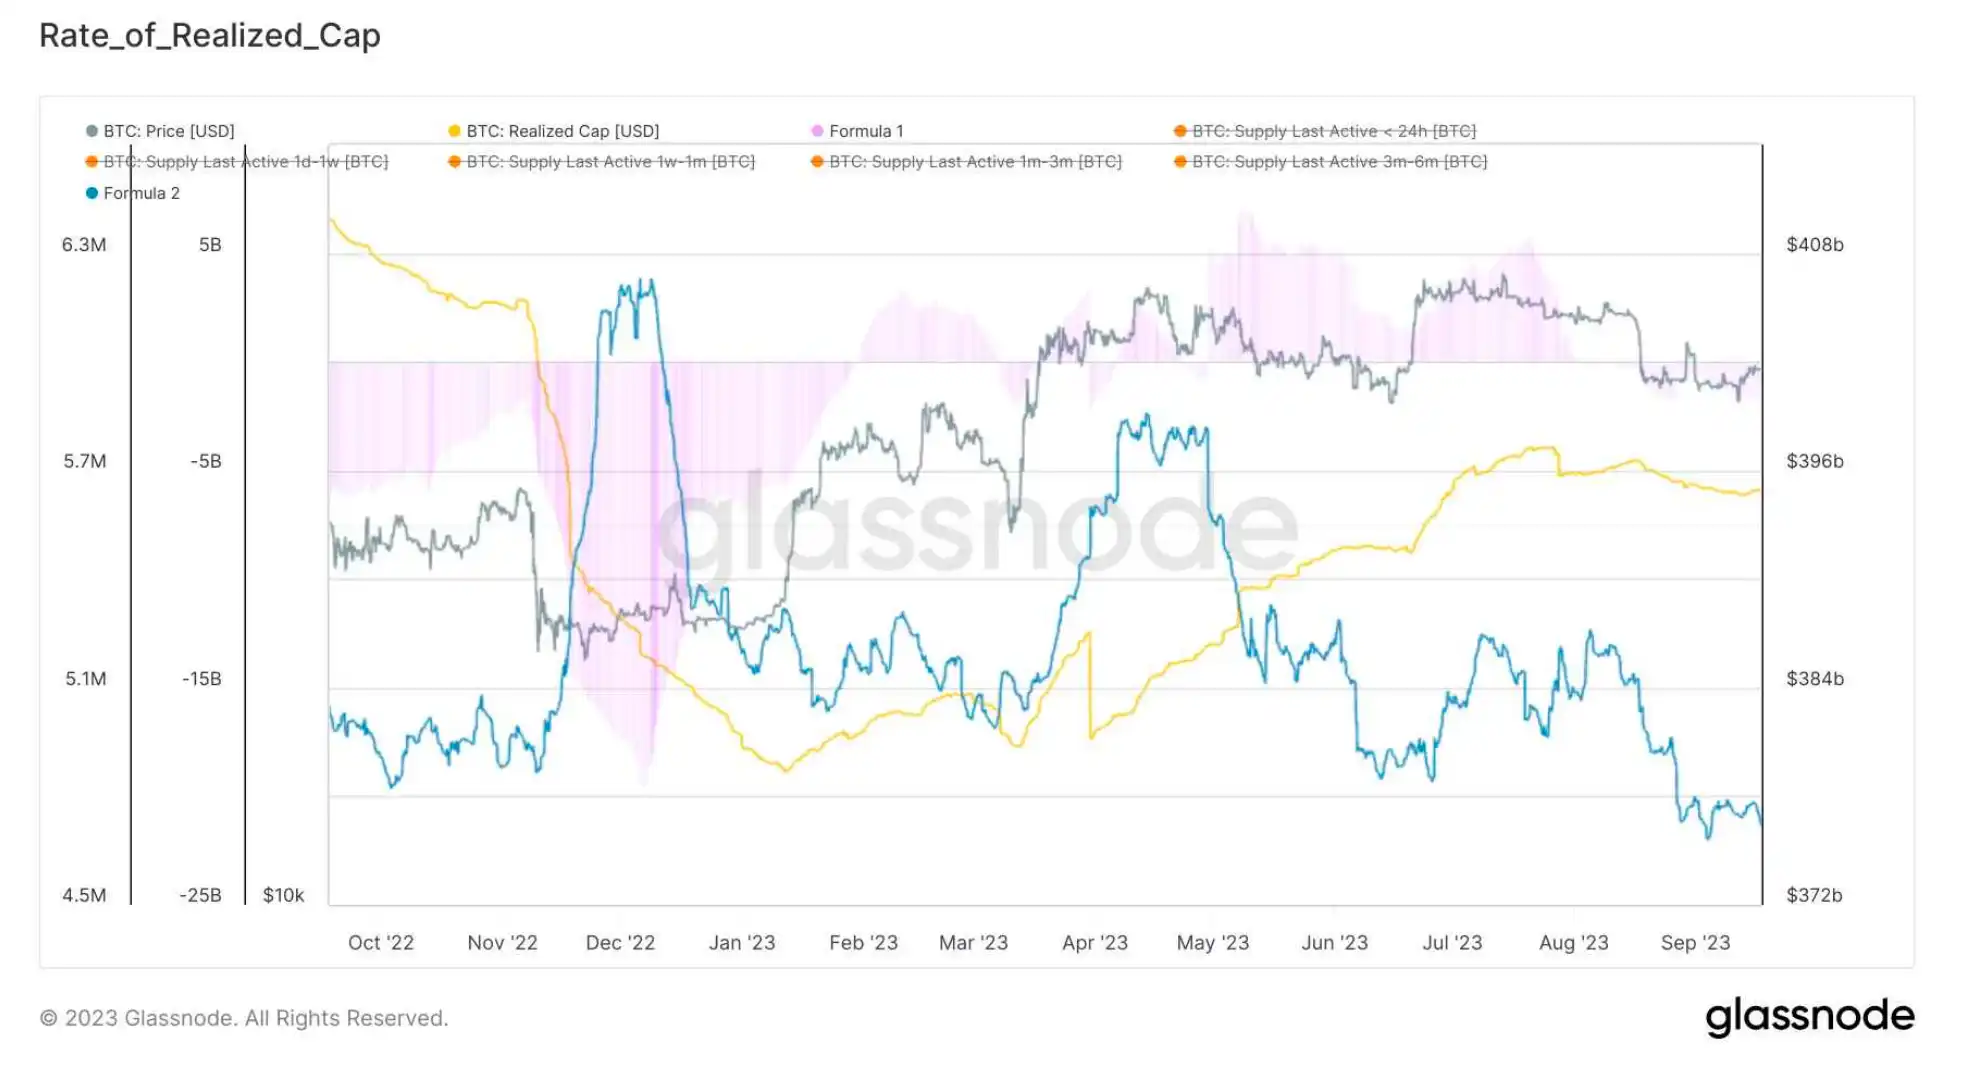
Task: Click the teal Formula 2 legend dot
Action: point(92,193)
